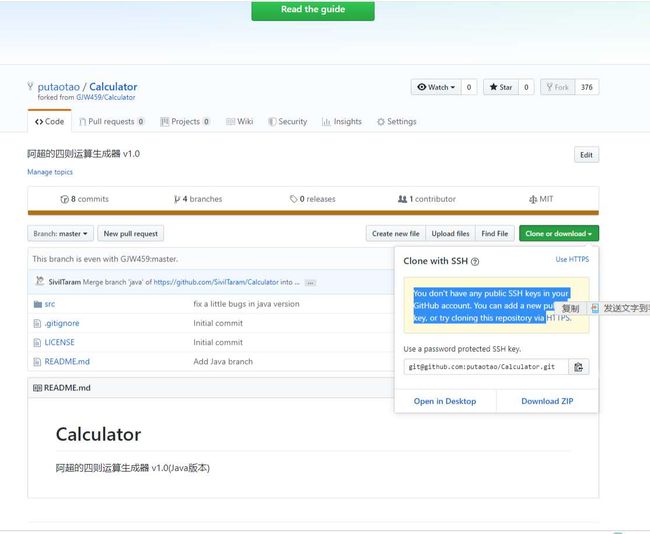This screenshot has width=650, height=534.
Task: Toggle the Clone or download dropdown
Action: tap(559, 233)
